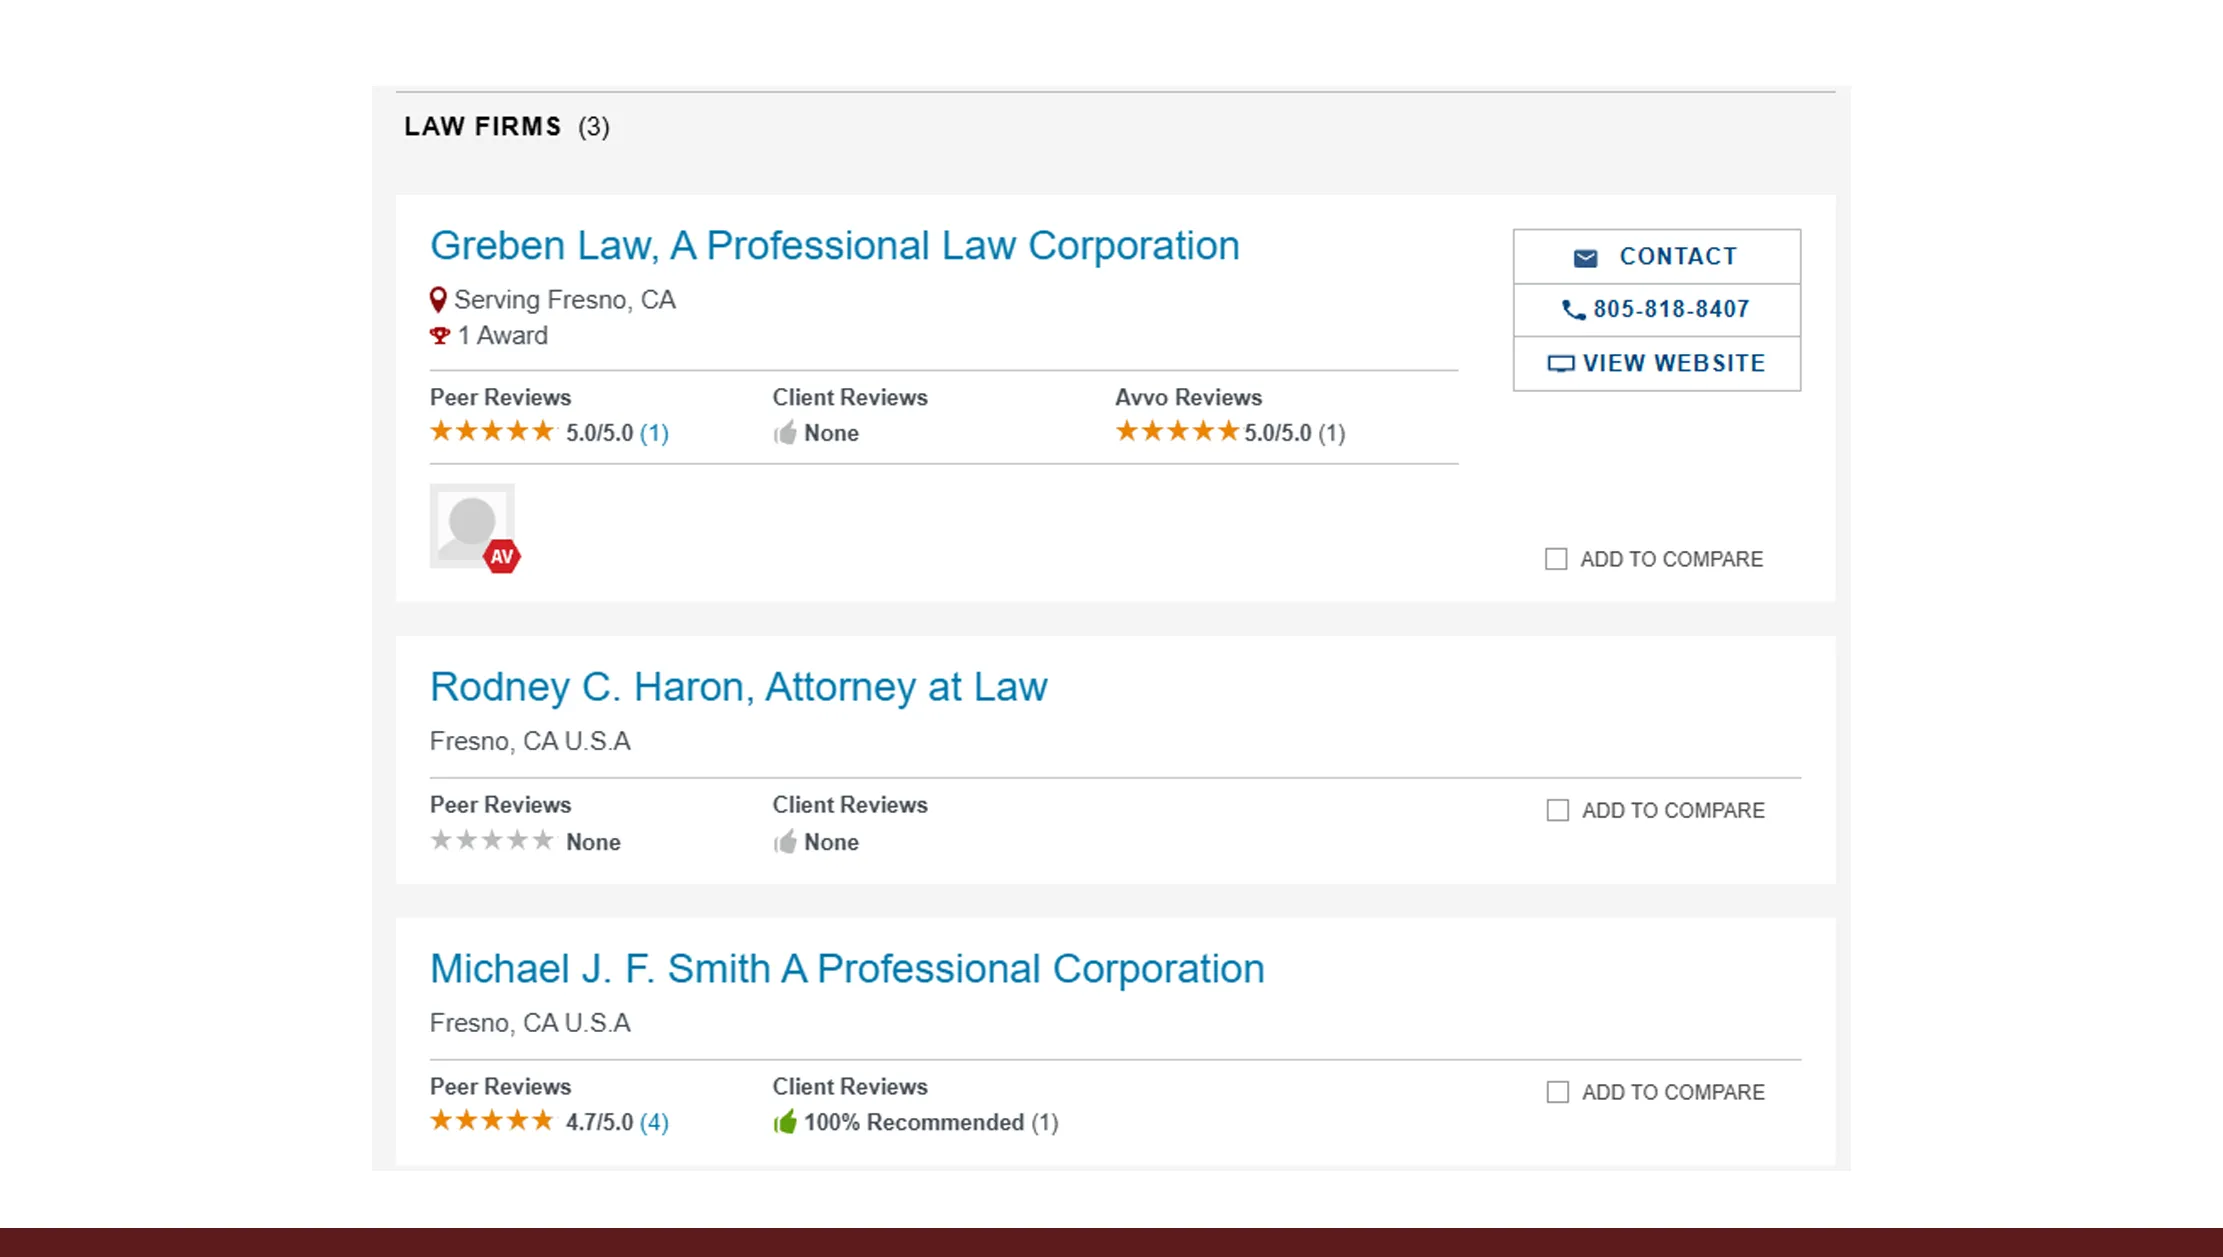Viewport: 2223px width, 1257px height.
Task: Click the phone icon next to 805-818-8407
Action: 1572,310
